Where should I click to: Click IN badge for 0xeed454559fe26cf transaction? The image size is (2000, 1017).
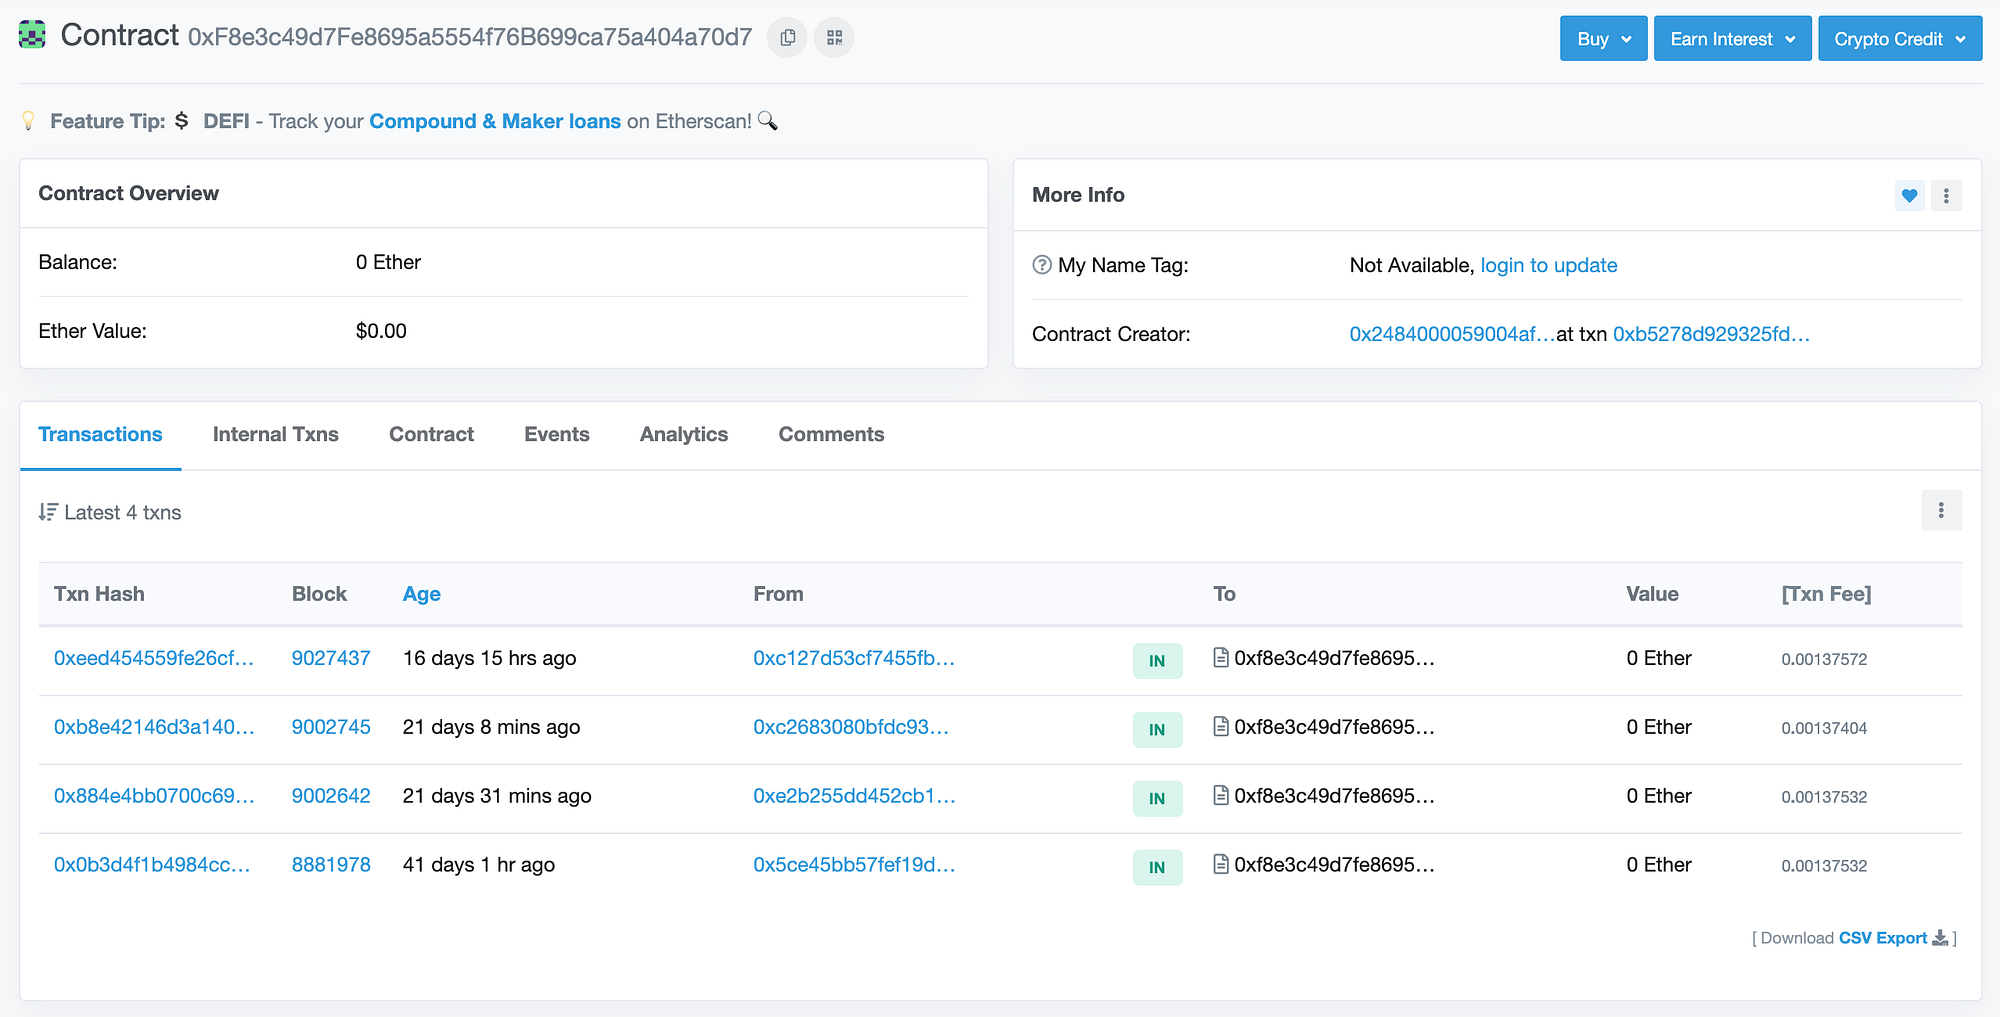tap(1157, 661)
